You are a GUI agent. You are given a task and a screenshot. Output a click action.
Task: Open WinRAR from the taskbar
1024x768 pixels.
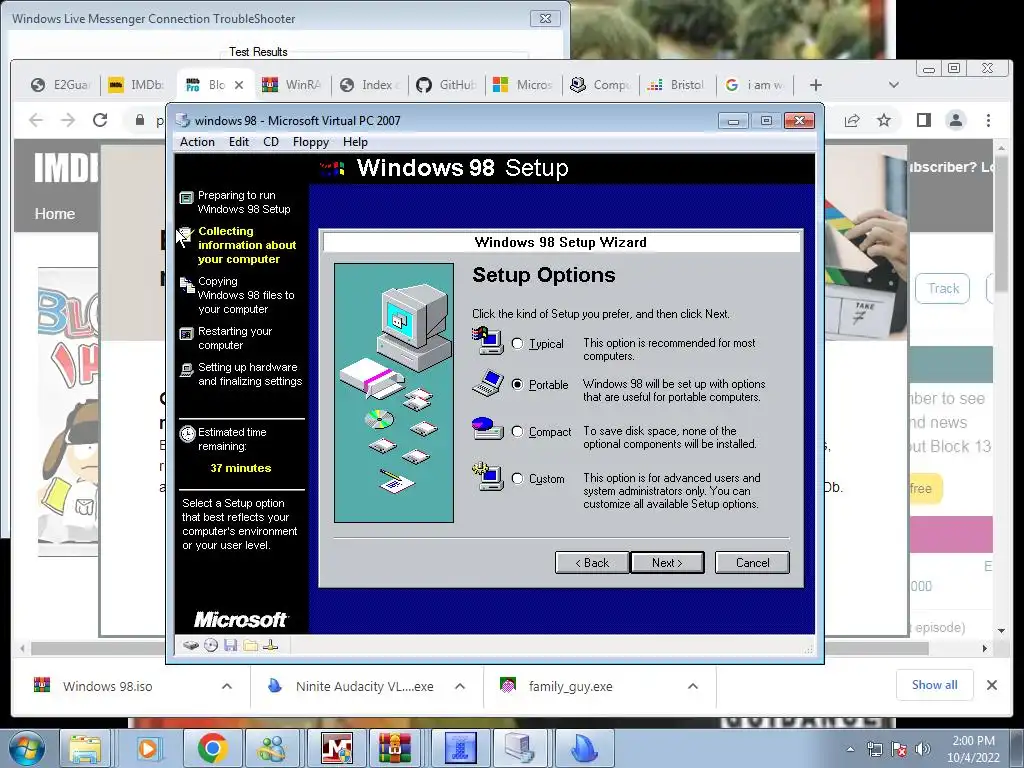point(396,748)
